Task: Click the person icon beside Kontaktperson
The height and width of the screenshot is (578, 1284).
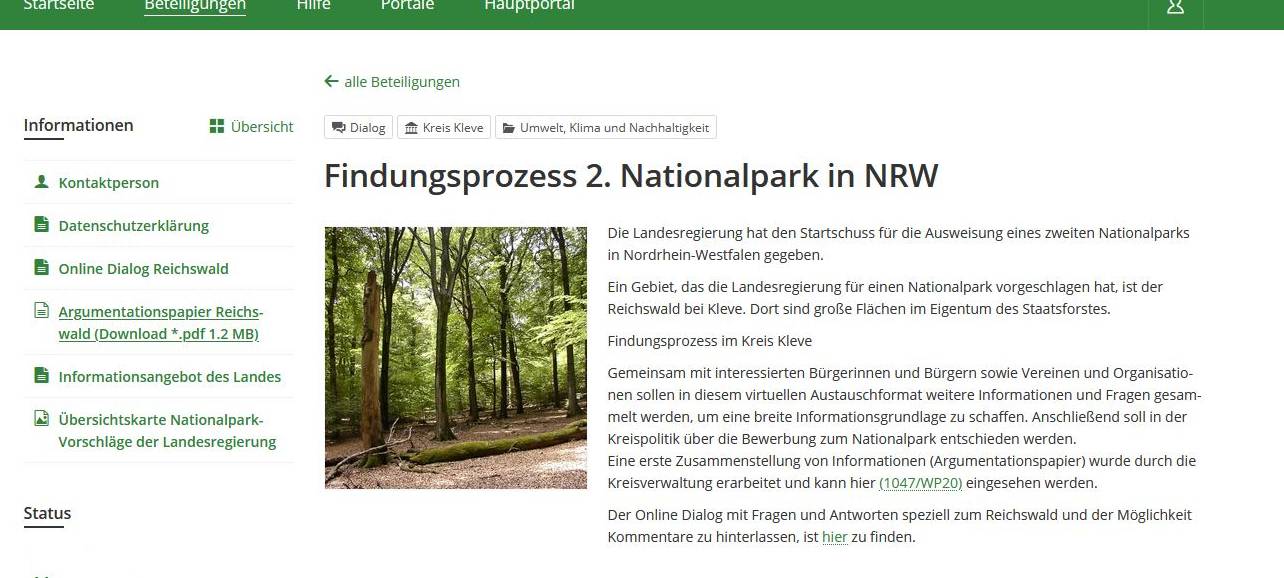Action: pos(40,182)
